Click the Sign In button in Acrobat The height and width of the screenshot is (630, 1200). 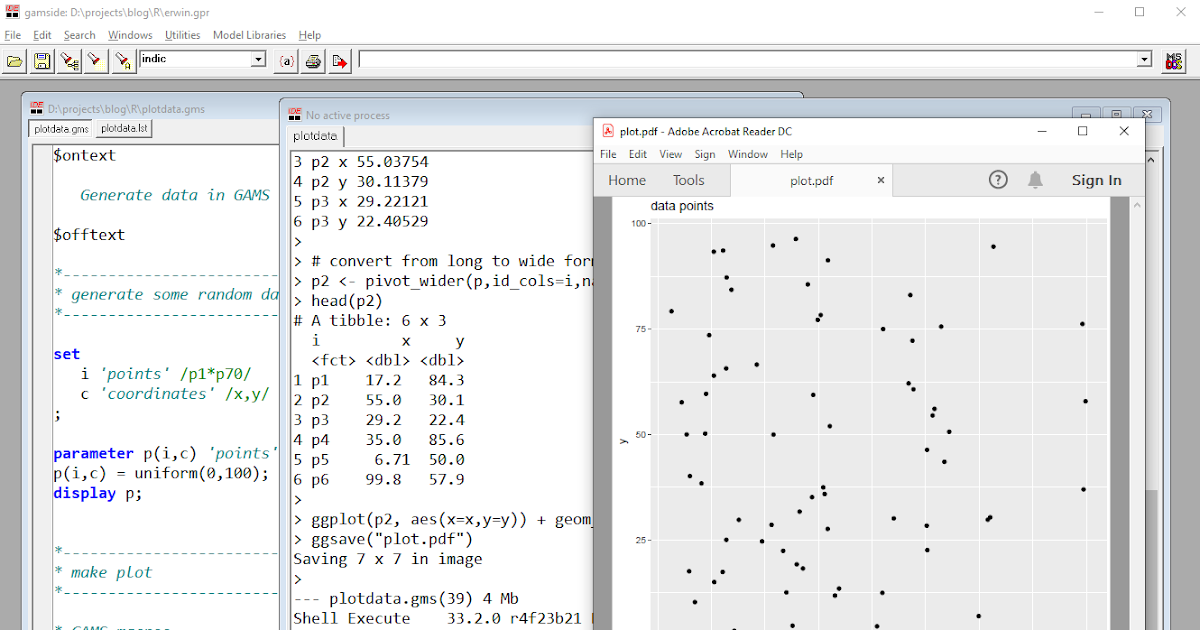[x=1096, y=180]
